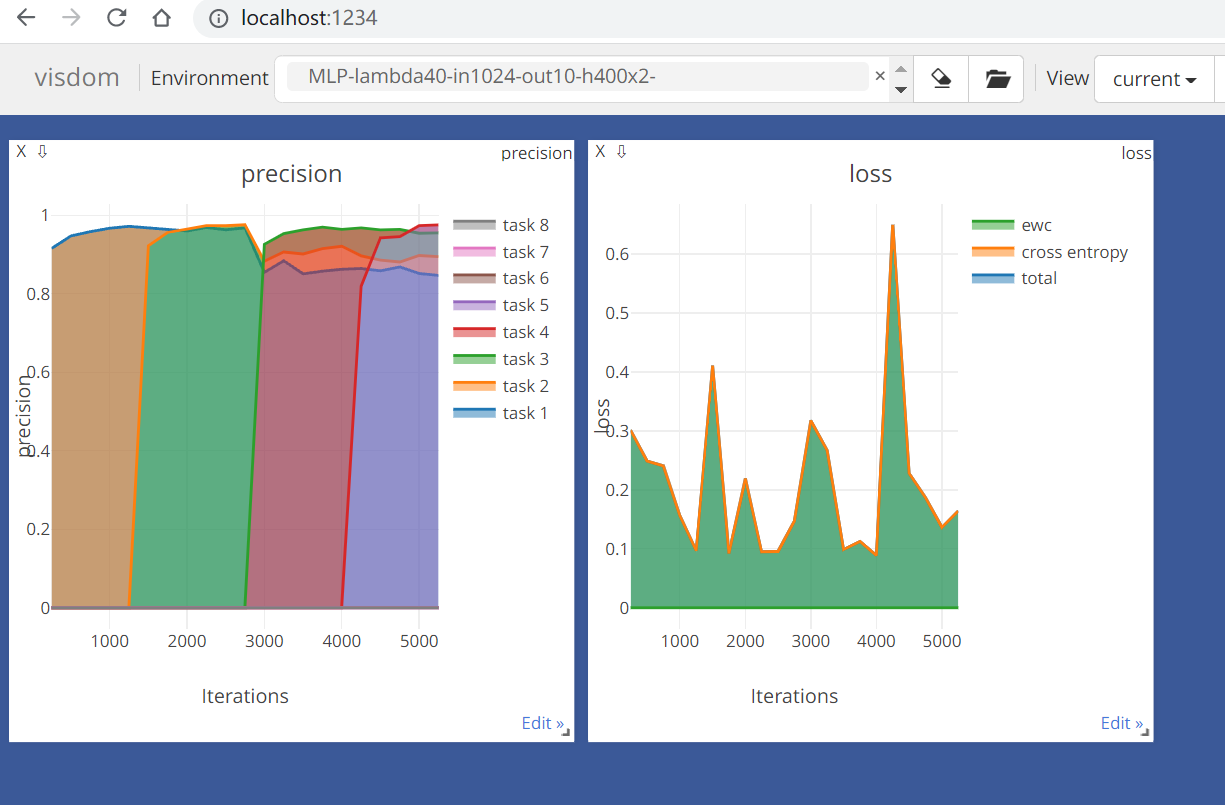The height and width of the screenshot is (805, 1225).
Task: Download the loss plot
Action: click(621, 151)
